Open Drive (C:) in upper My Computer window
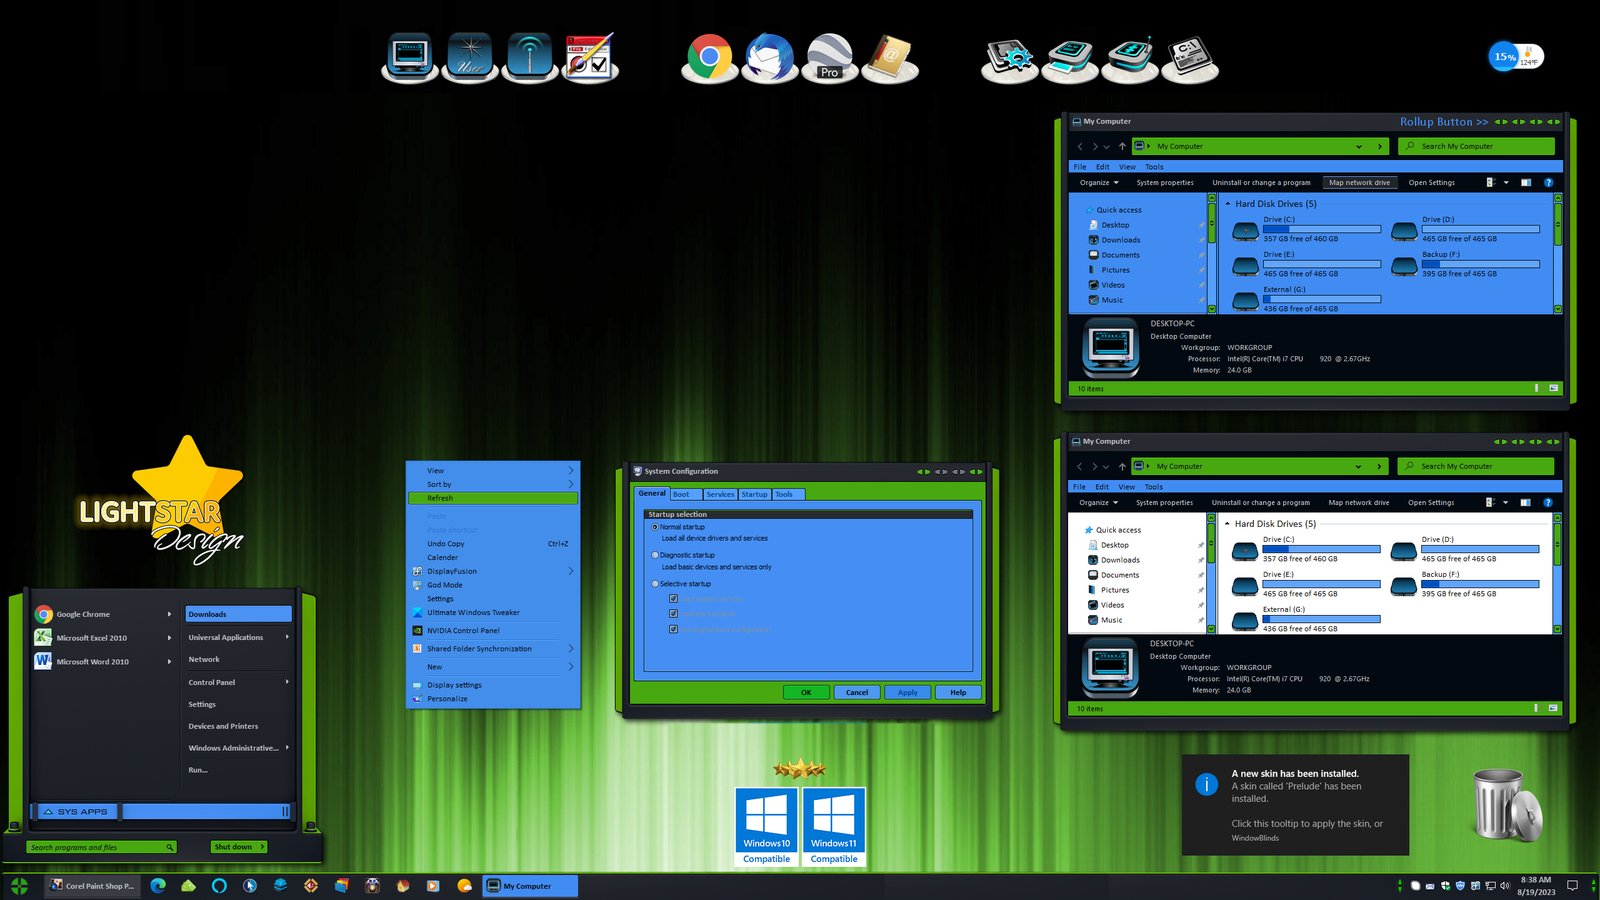1600x900 pixels. click(1306, 230)
